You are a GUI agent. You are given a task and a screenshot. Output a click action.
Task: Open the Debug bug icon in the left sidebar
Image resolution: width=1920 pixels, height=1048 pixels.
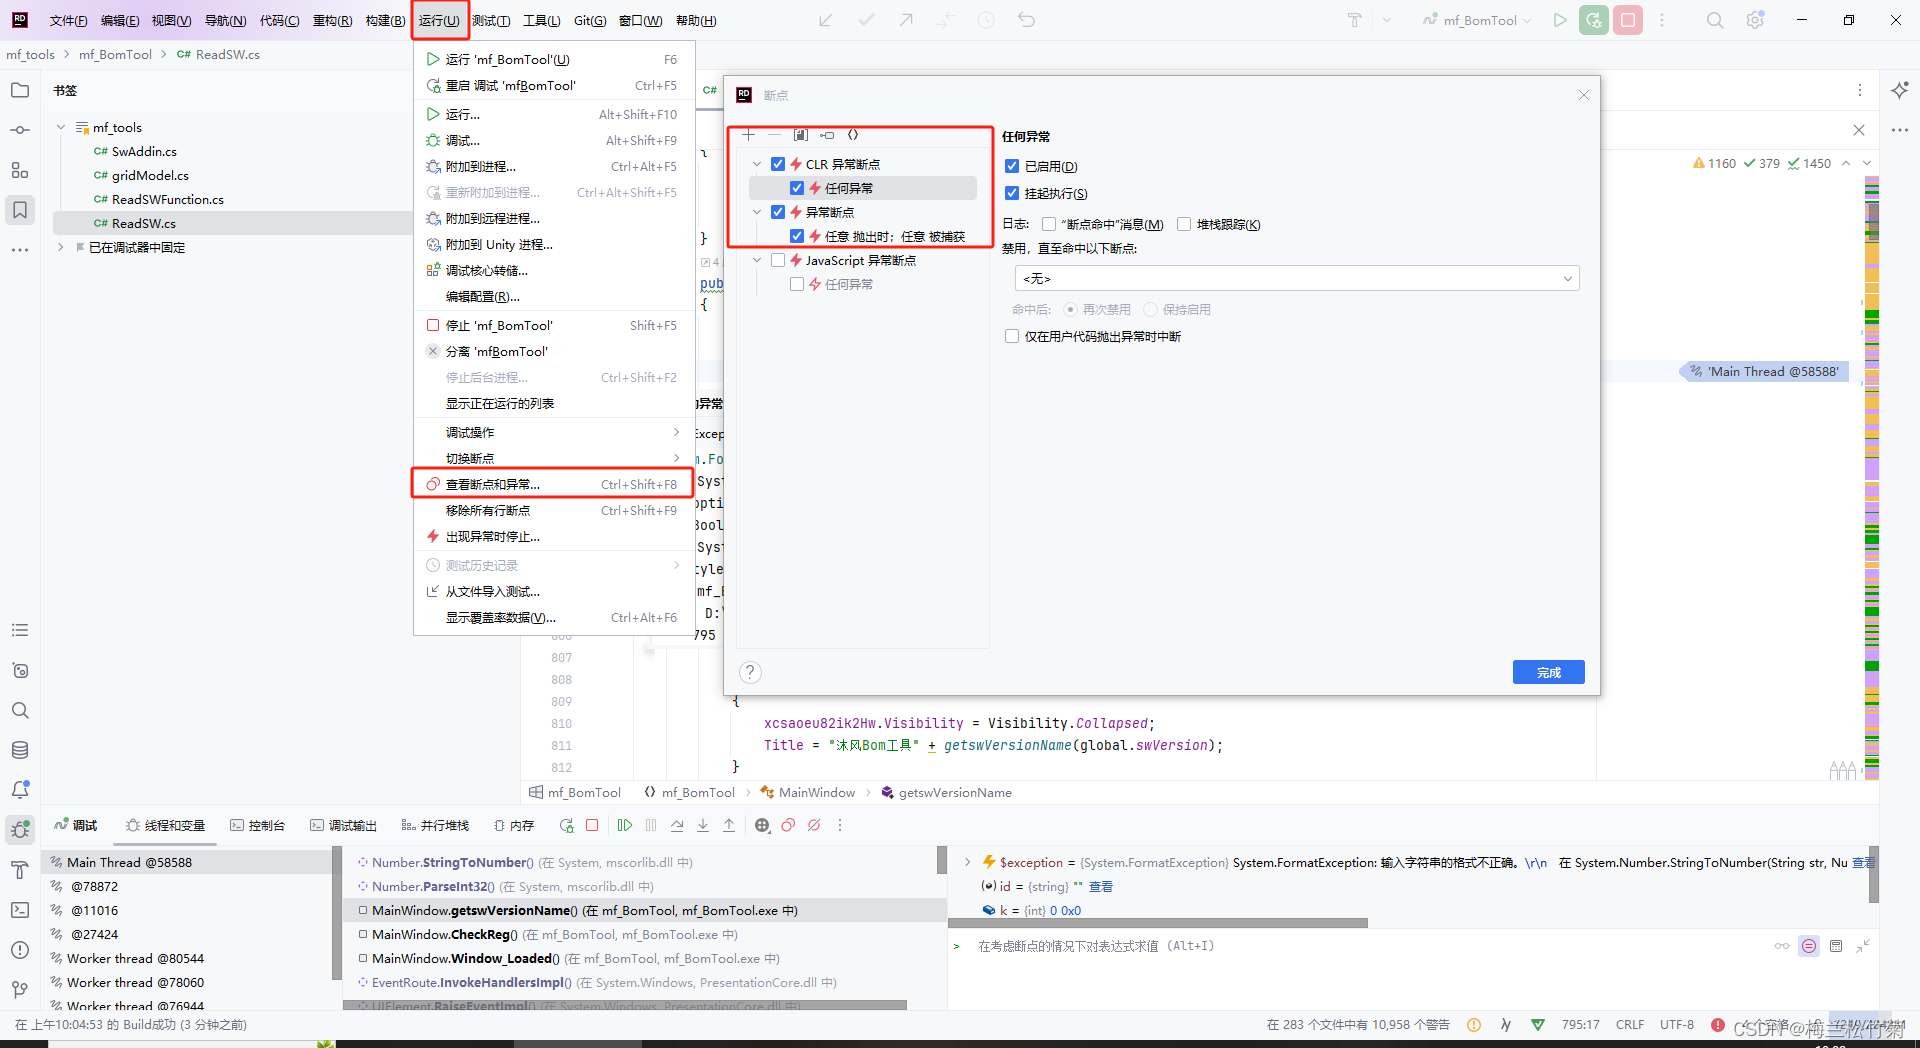click(x=20, y=830)
